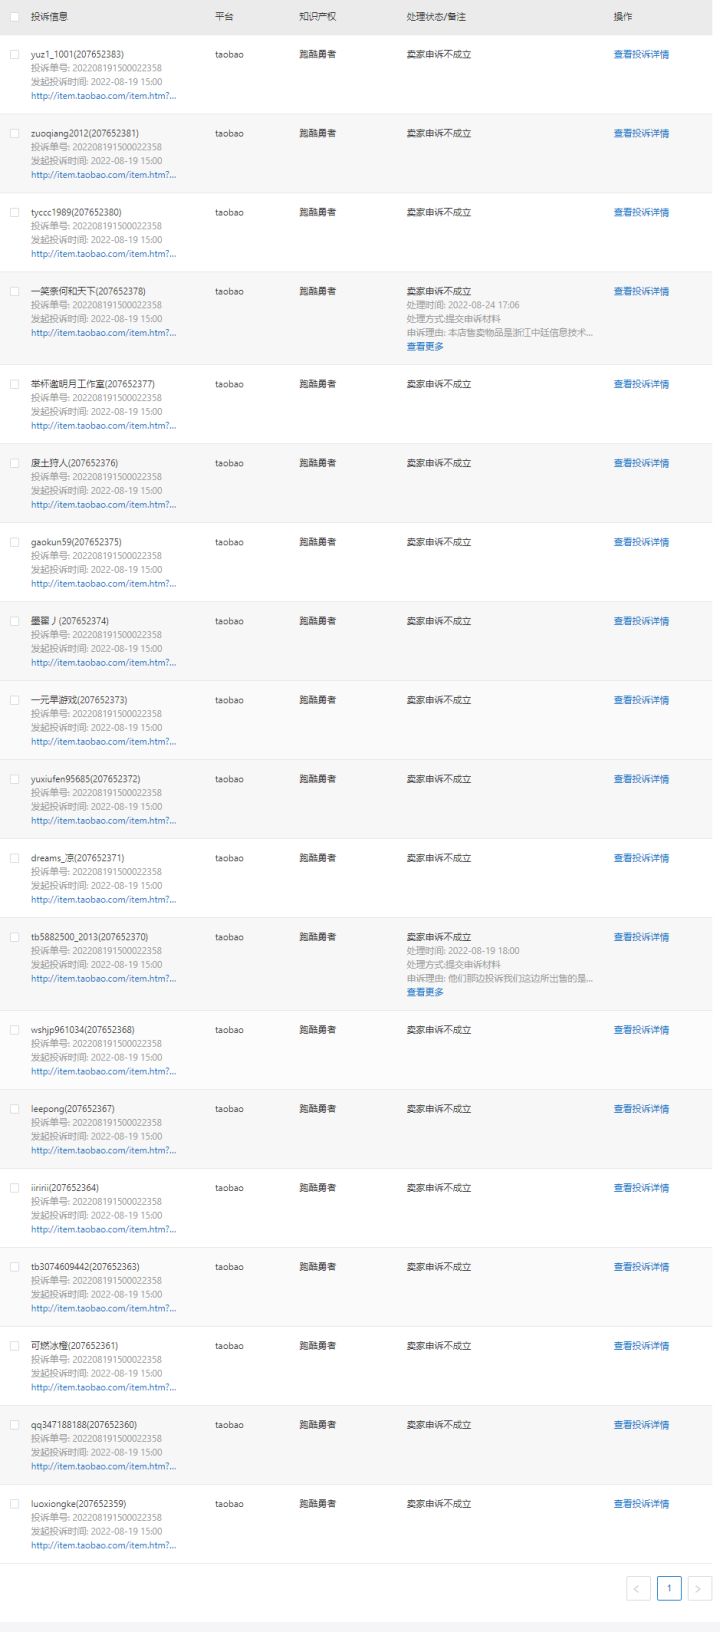Check the tb3074609442(207652363) row checkbox
720x1632 pixels.
(x=14, y=1267)
